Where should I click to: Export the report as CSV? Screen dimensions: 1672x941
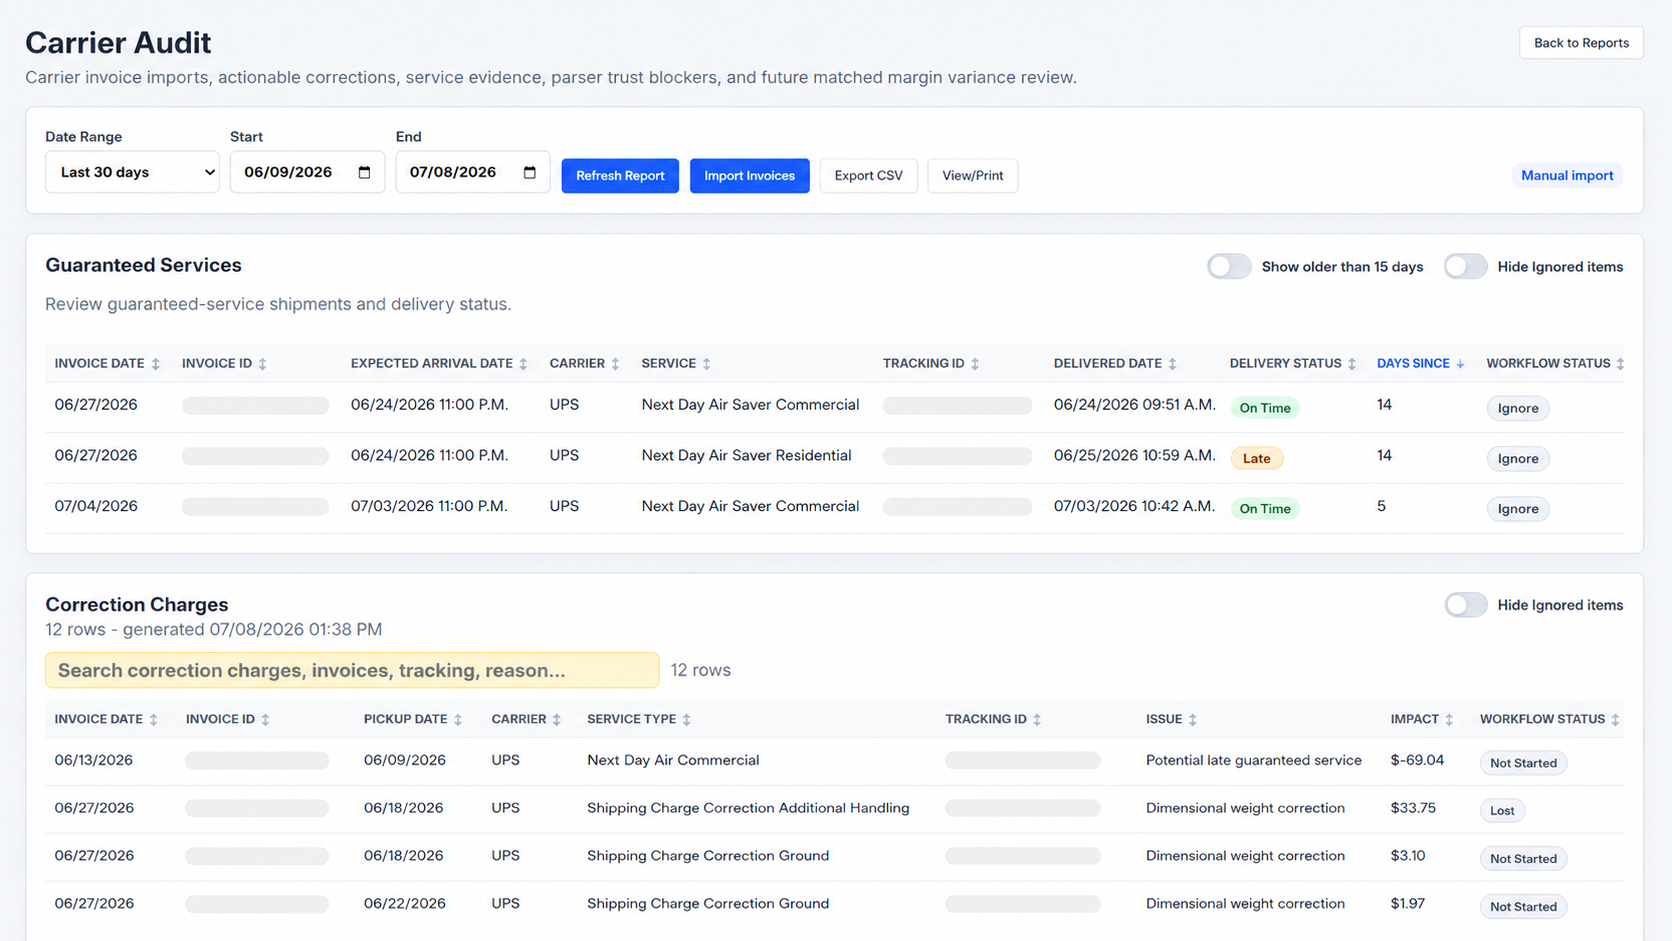pos(868,176)
